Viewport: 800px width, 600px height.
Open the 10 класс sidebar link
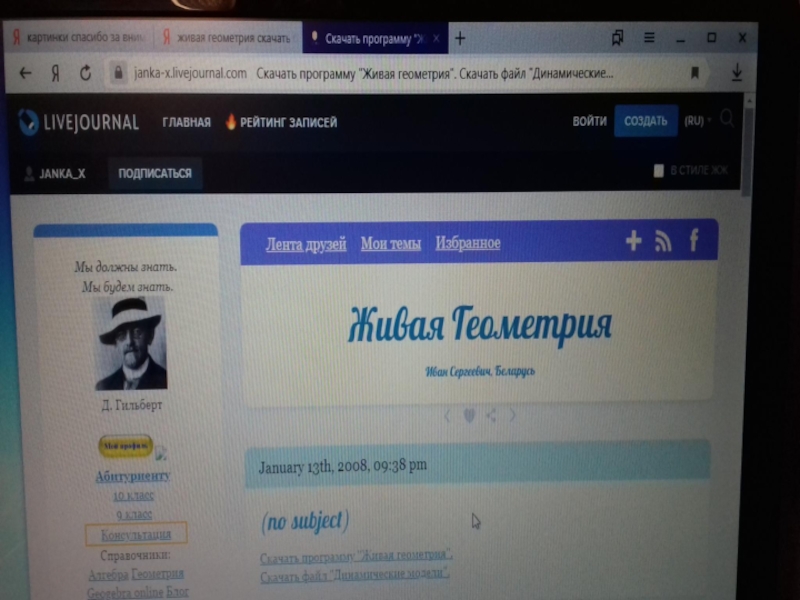coord(134,495)
